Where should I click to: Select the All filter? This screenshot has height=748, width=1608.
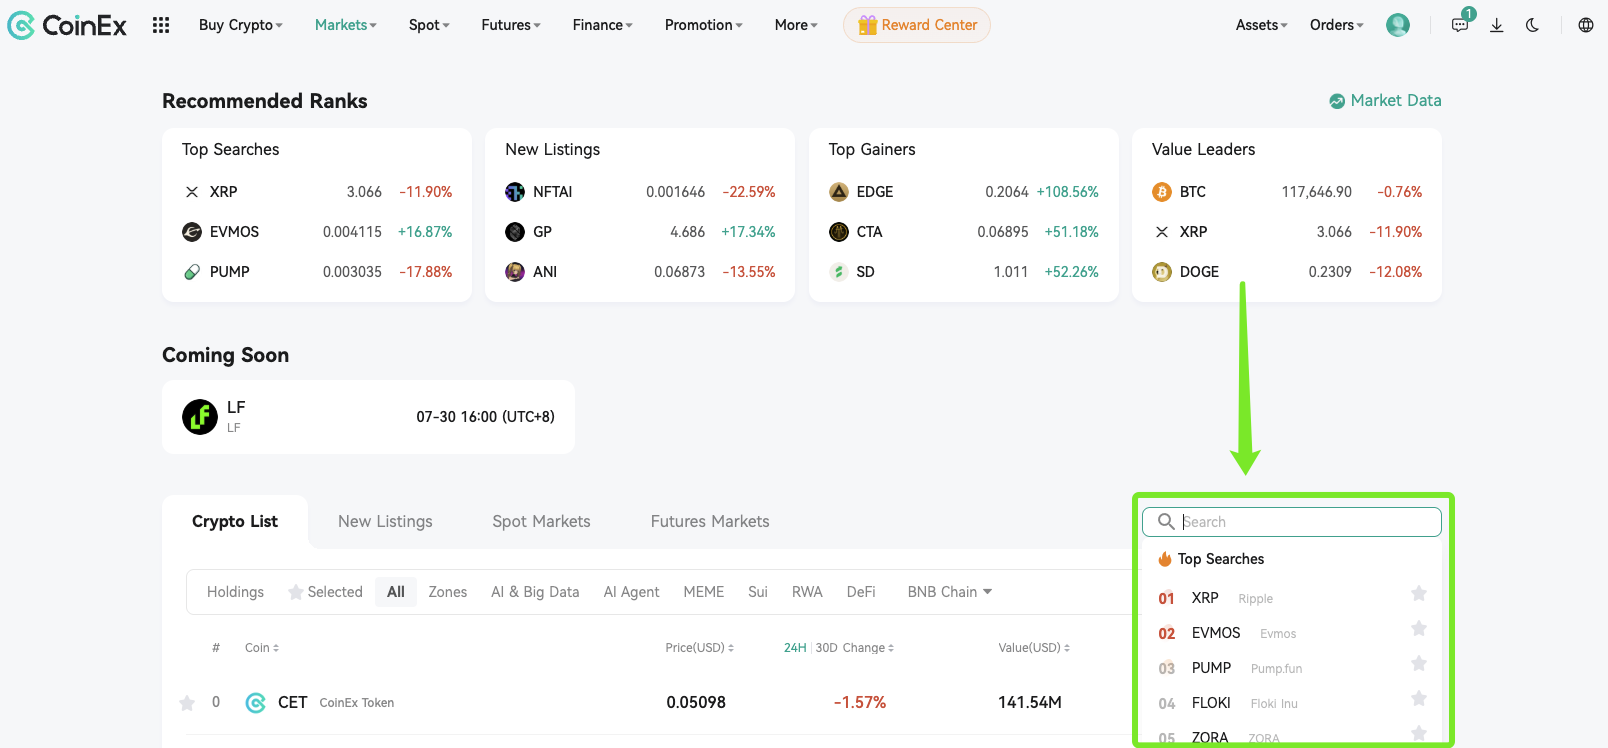point(396,592)
